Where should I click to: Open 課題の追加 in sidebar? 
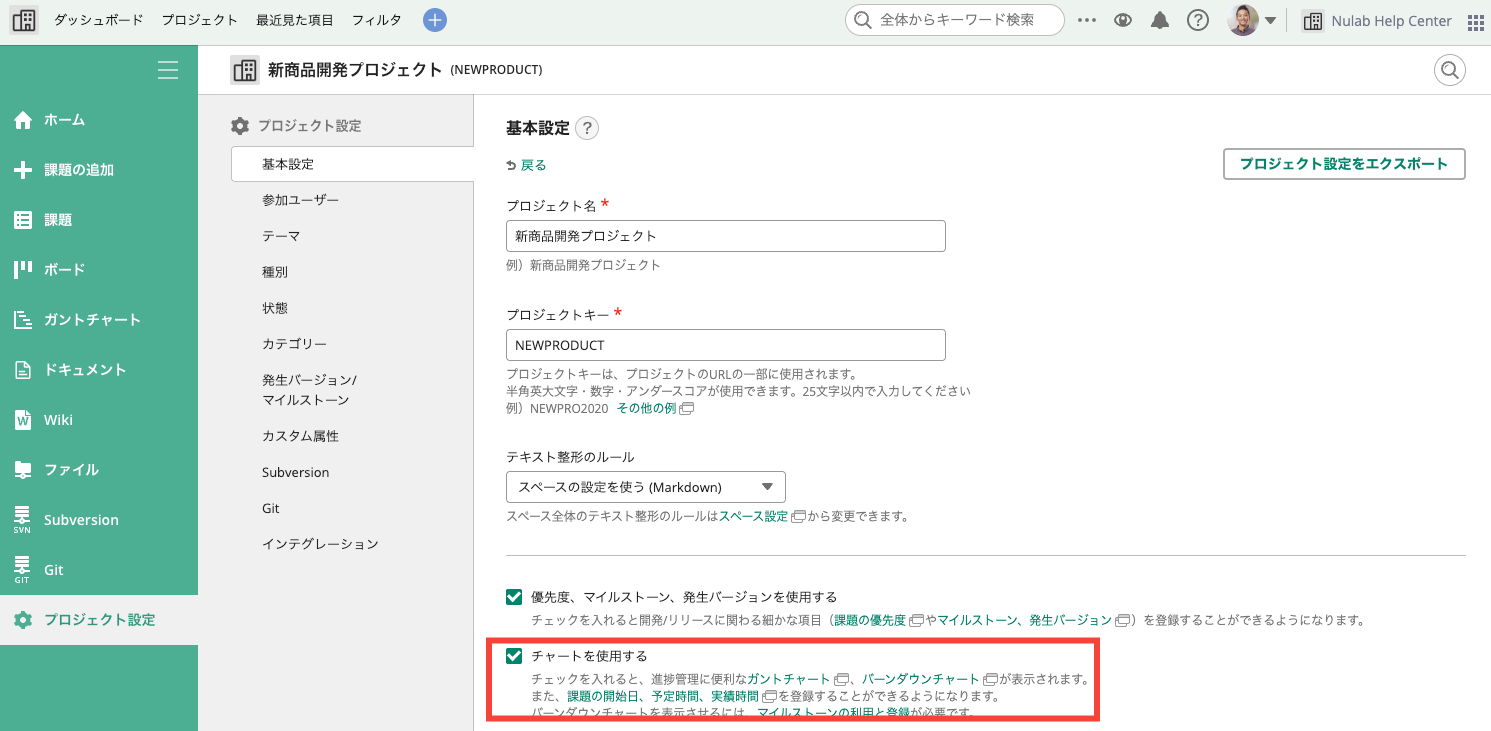99,170
